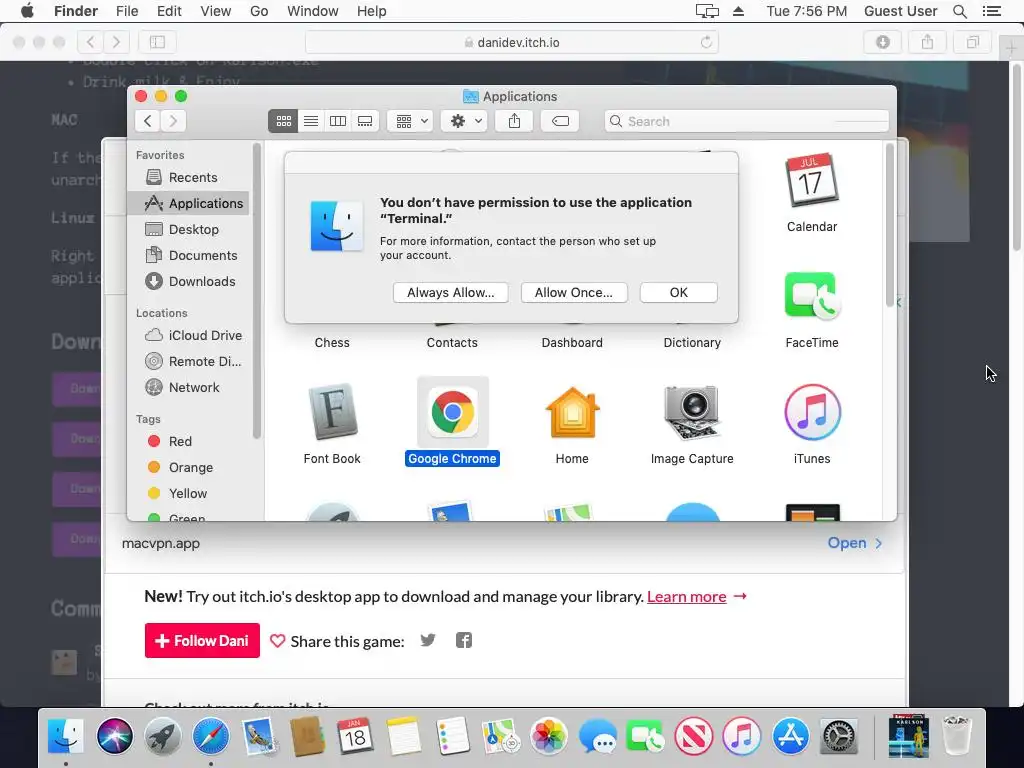Open Safari from the Dock
This screenshot has height=768, width=1024.
(211, 736)
